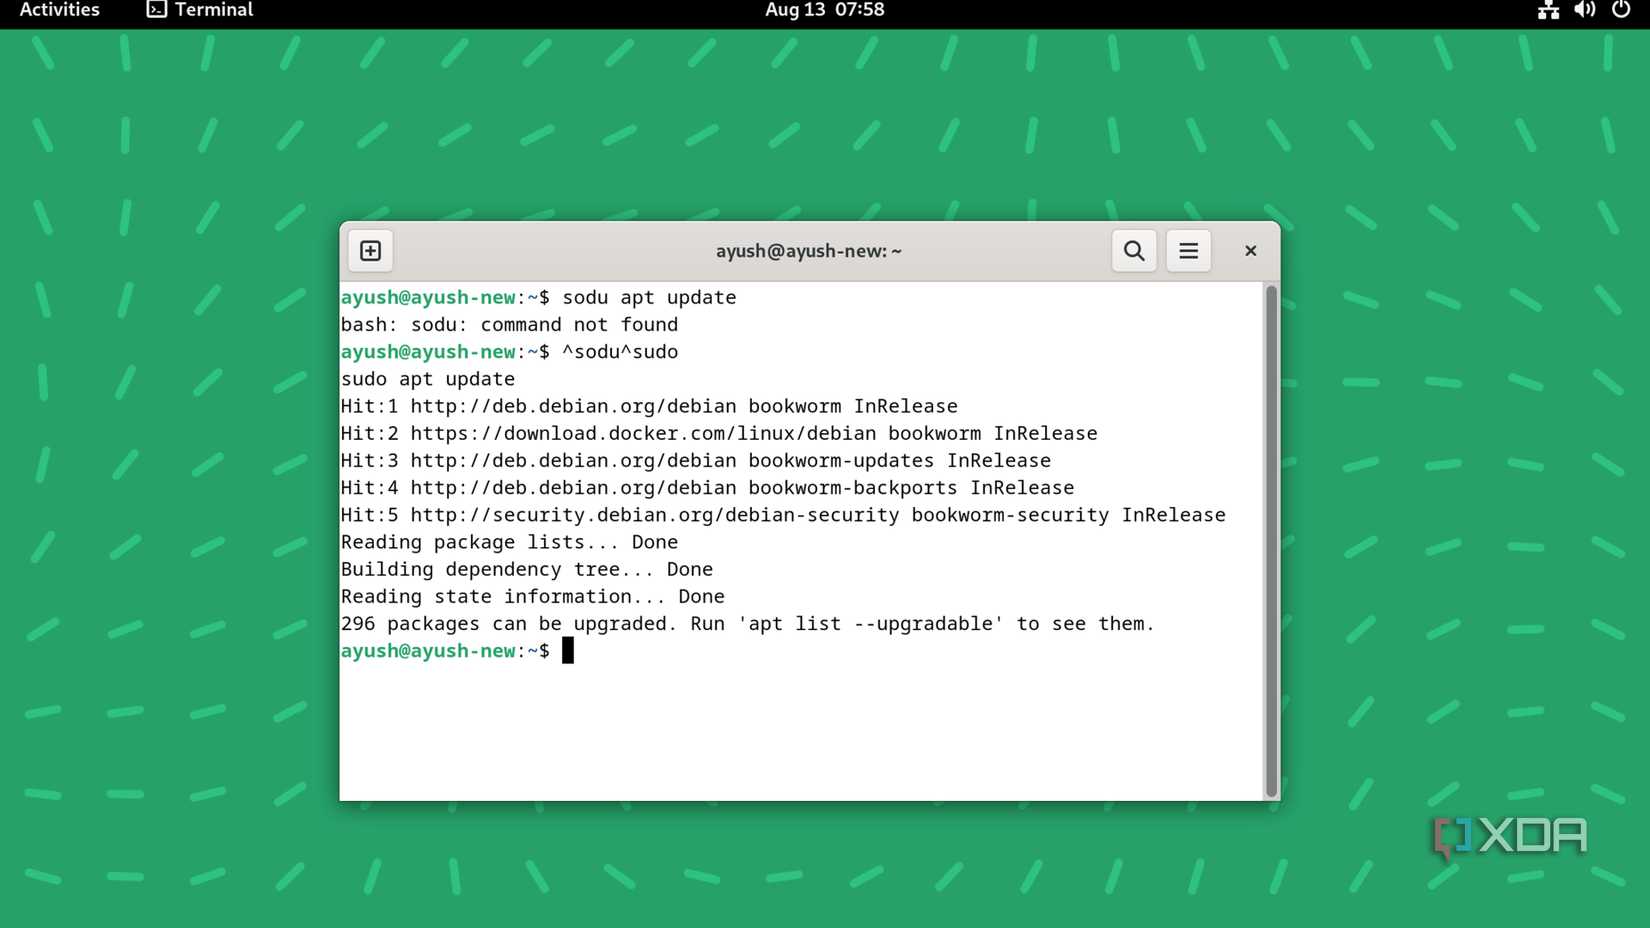Image resolution: width=1650 pixels, height=928 pixels.
Task: Open the Terminal menu in top bar
Action: coord(198,10)
